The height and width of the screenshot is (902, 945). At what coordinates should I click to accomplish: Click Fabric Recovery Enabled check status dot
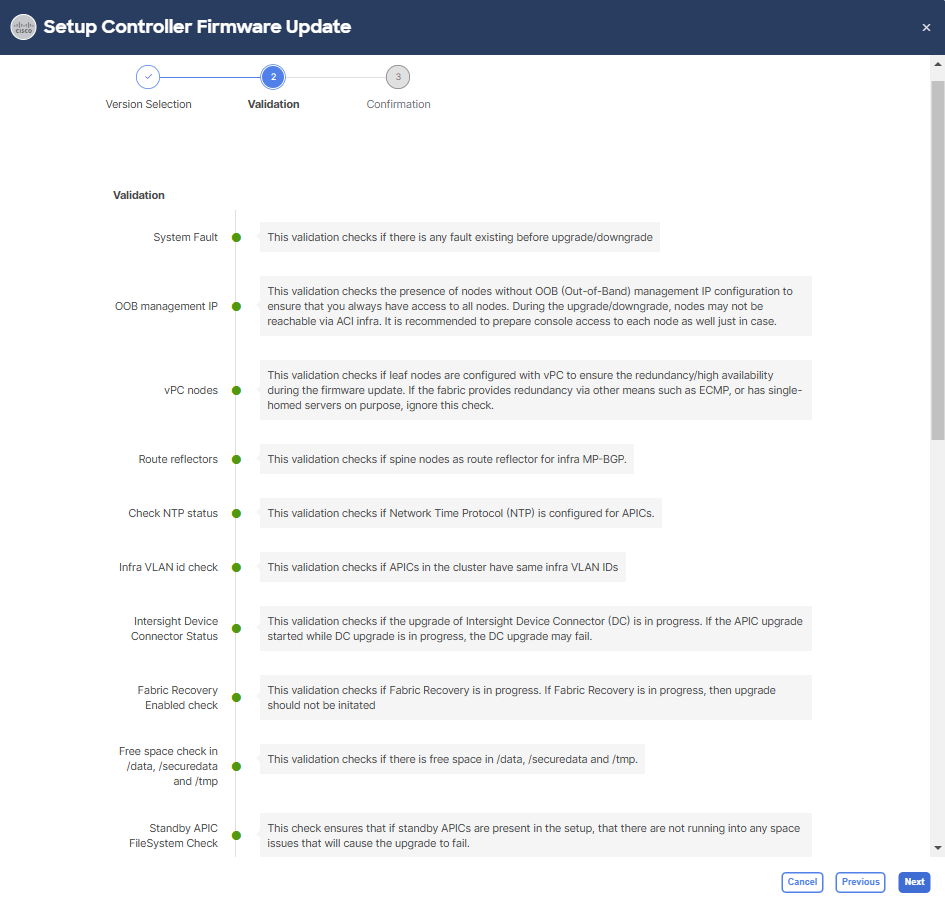pos(236,698)
